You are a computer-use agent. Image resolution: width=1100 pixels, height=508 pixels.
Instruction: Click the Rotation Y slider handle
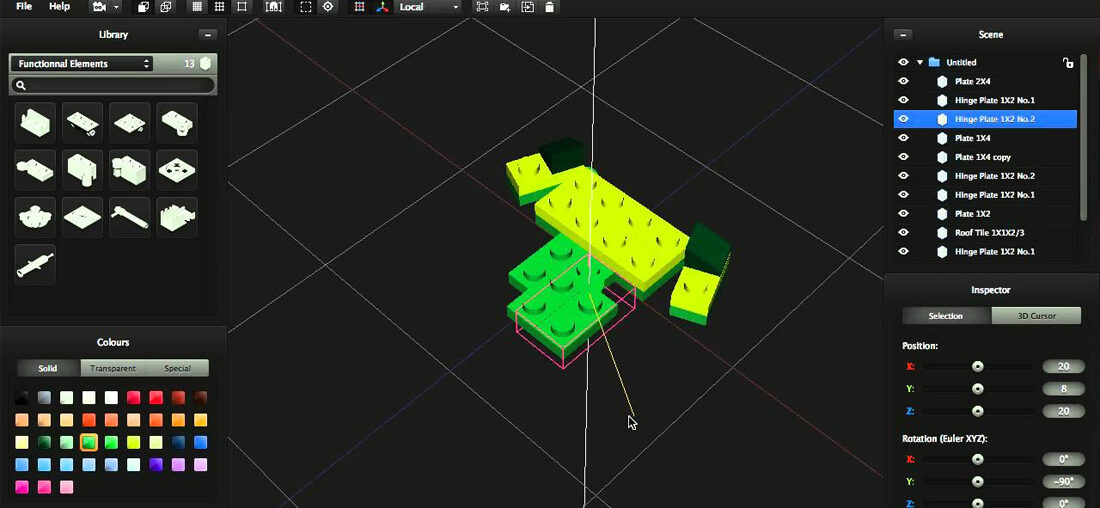coord(977,481)
